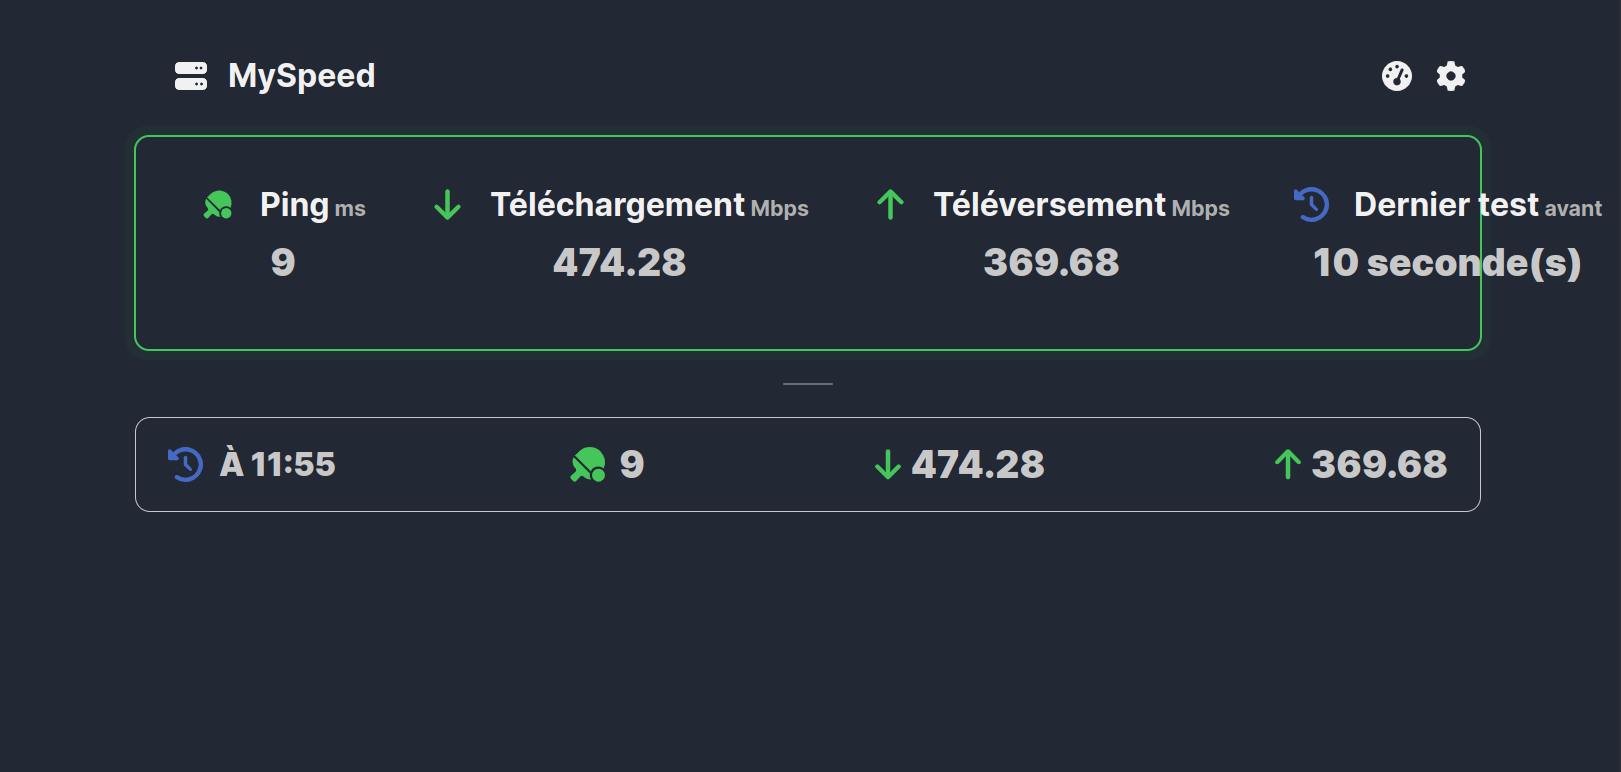
Task: Click the download arrow in the 11:55 row
Action: pyautogui.click(x=887, y=464)
